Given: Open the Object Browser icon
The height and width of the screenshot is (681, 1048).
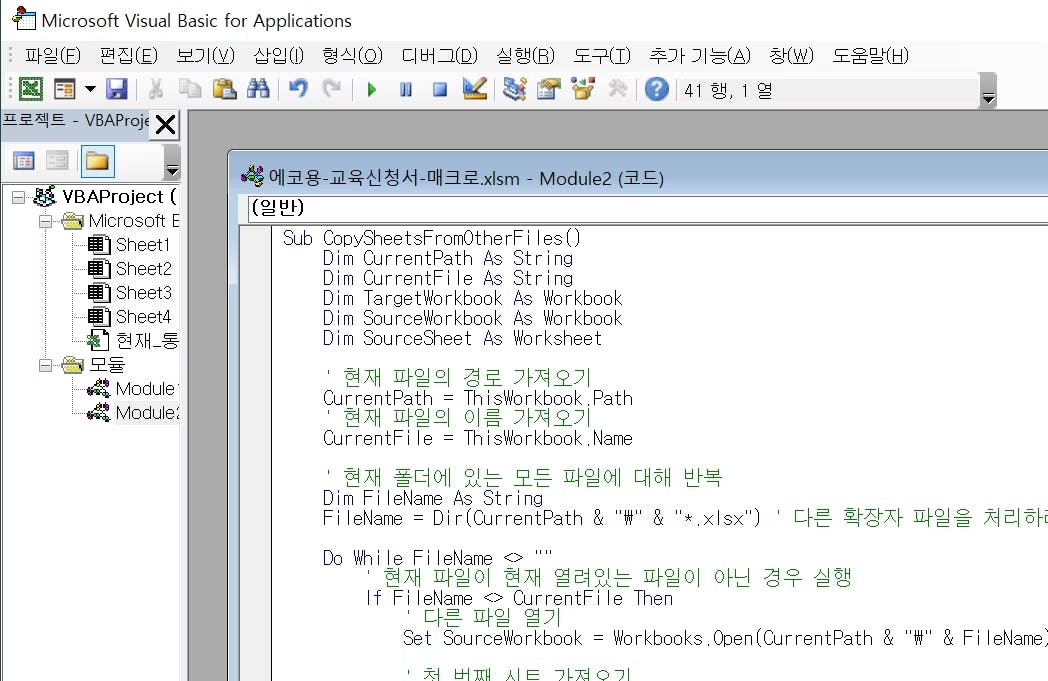Looking at the screenshot, I should pyautogui.click(x=583, y=89).
